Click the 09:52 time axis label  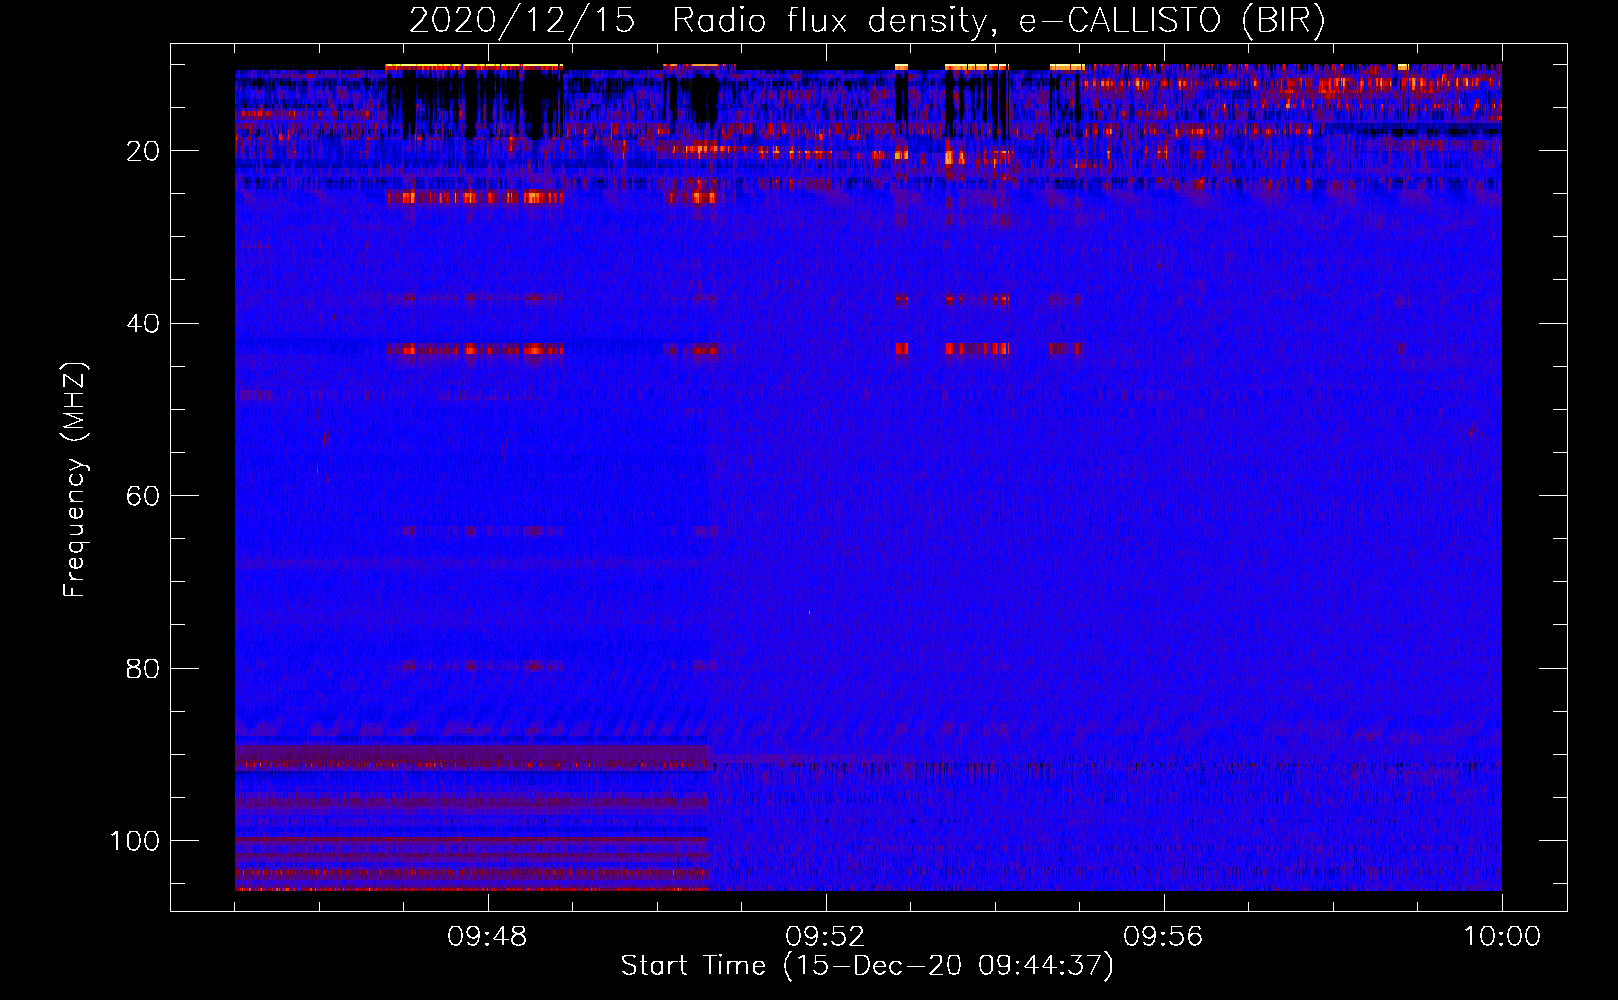825,937
